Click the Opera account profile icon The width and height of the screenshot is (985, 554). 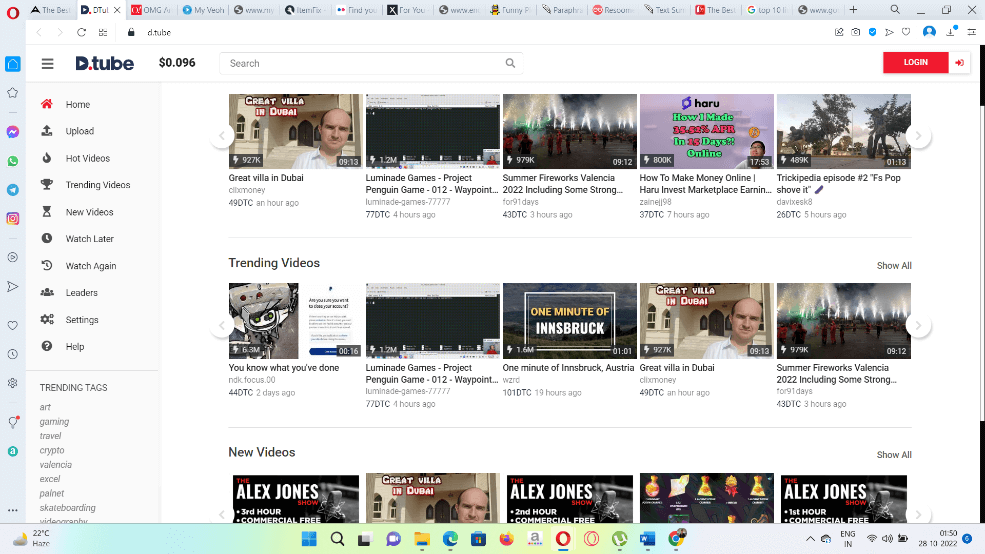coord(929,32)
